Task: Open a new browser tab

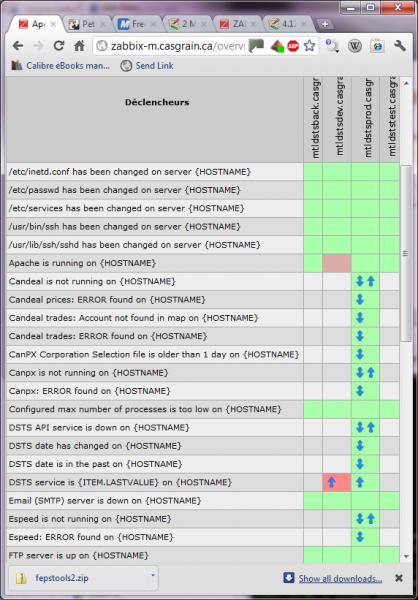Action: tap(325, 24)
